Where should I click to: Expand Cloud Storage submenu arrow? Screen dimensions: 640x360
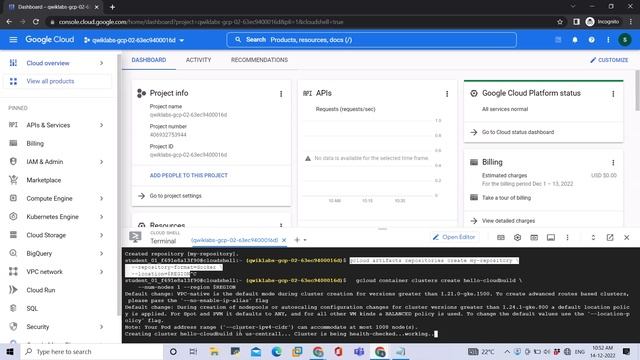[102, 235]
